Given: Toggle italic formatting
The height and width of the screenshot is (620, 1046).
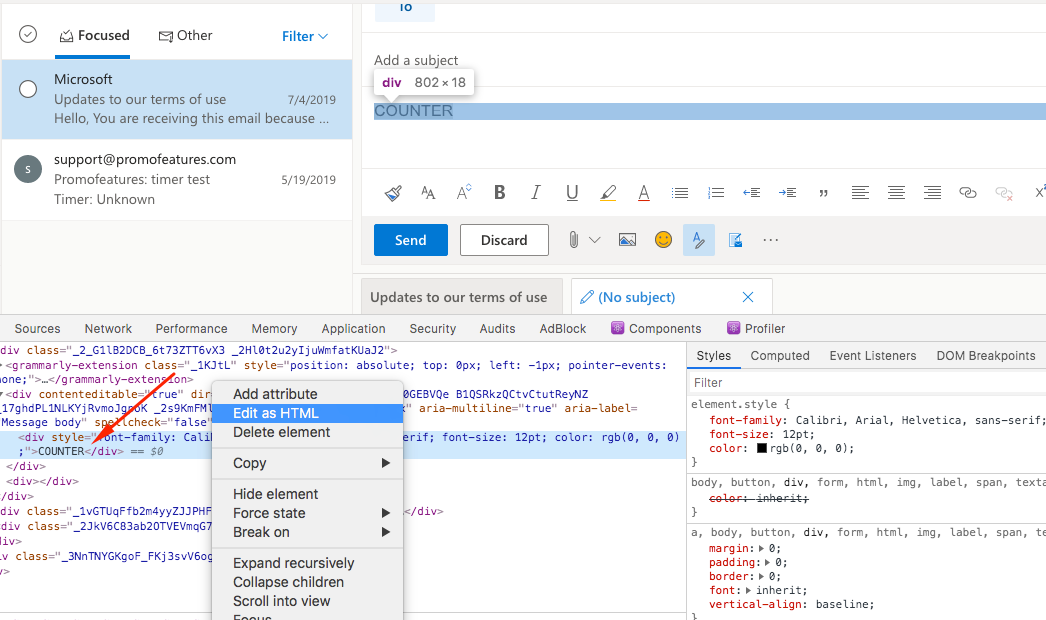Looking at the screenshot, I should pyautogui.click(x=535, y=192).
